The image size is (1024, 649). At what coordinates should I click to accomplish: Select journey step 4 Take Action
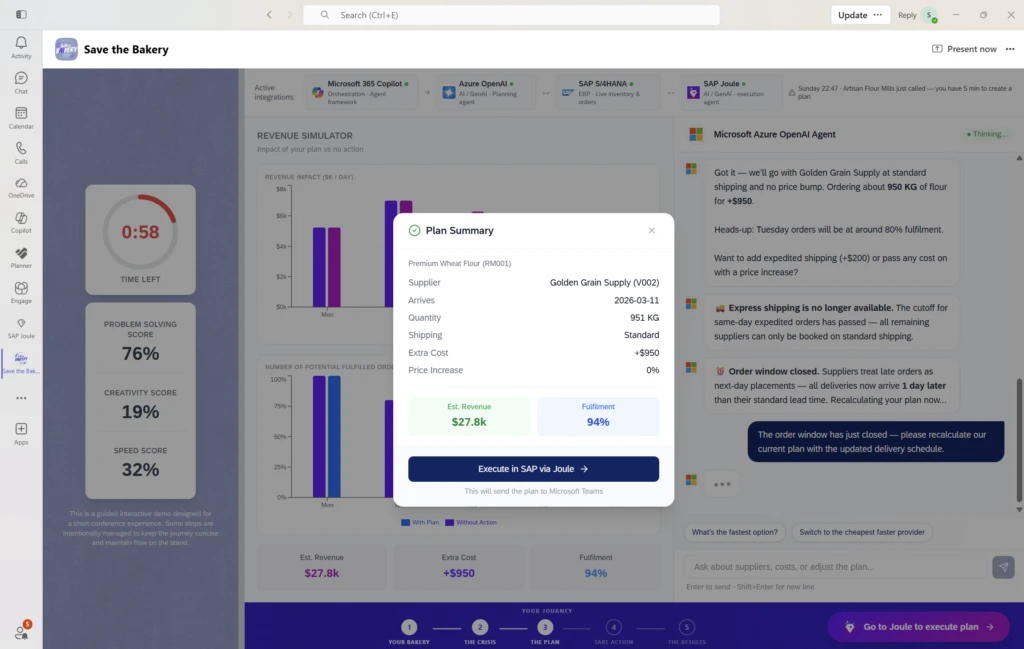point(613,627)
